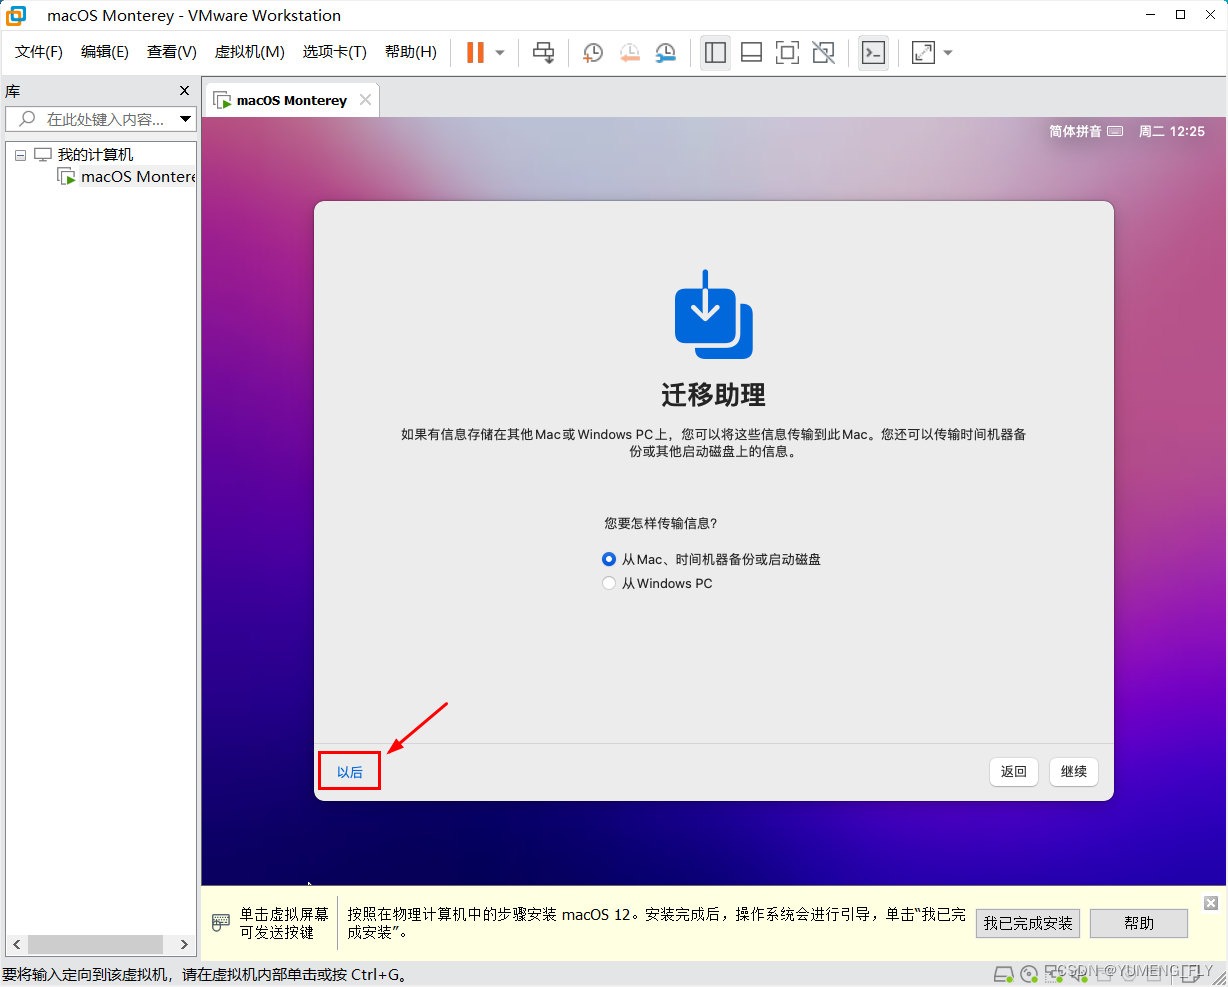Click the 返回 button

pyautogui.click(x=1014, y=772)
